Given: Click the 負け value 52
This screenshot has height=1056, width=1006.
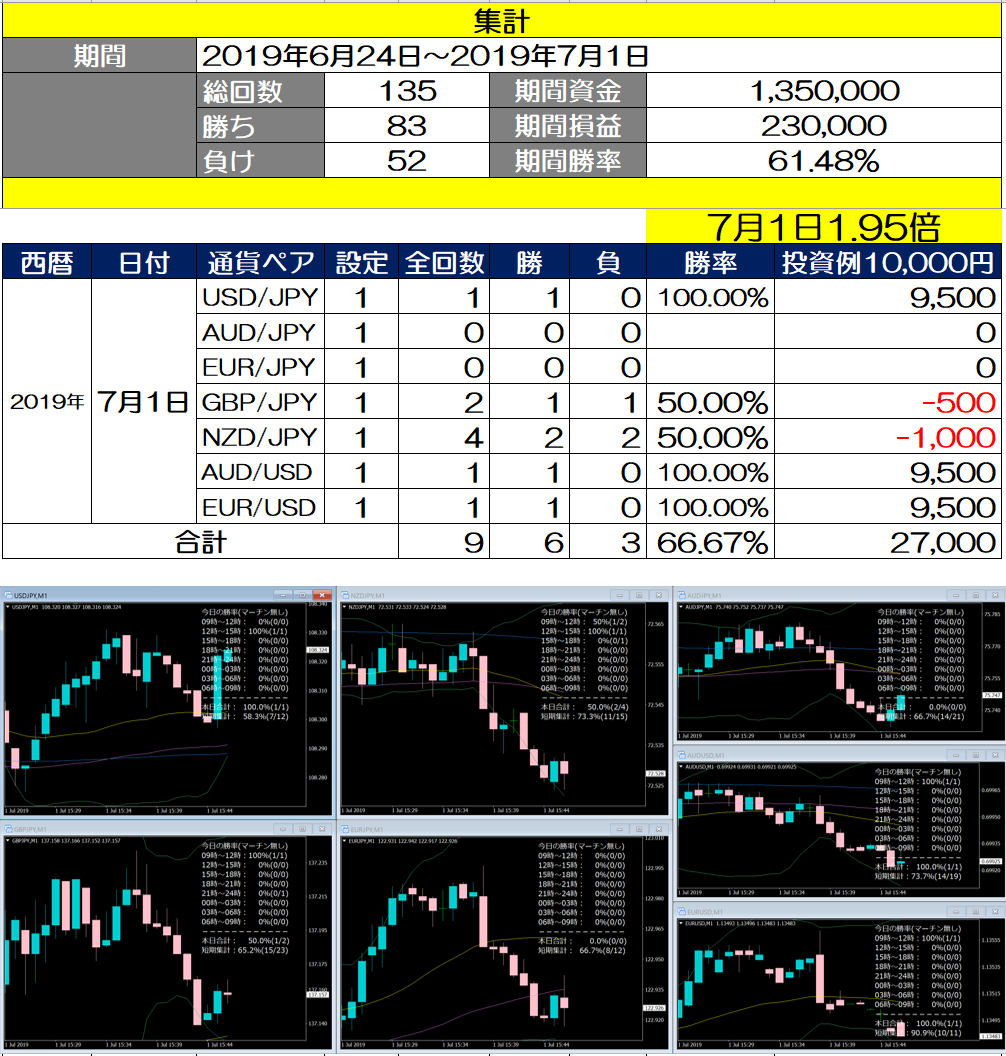Looking at the screenshot, I should coord(407,160).
